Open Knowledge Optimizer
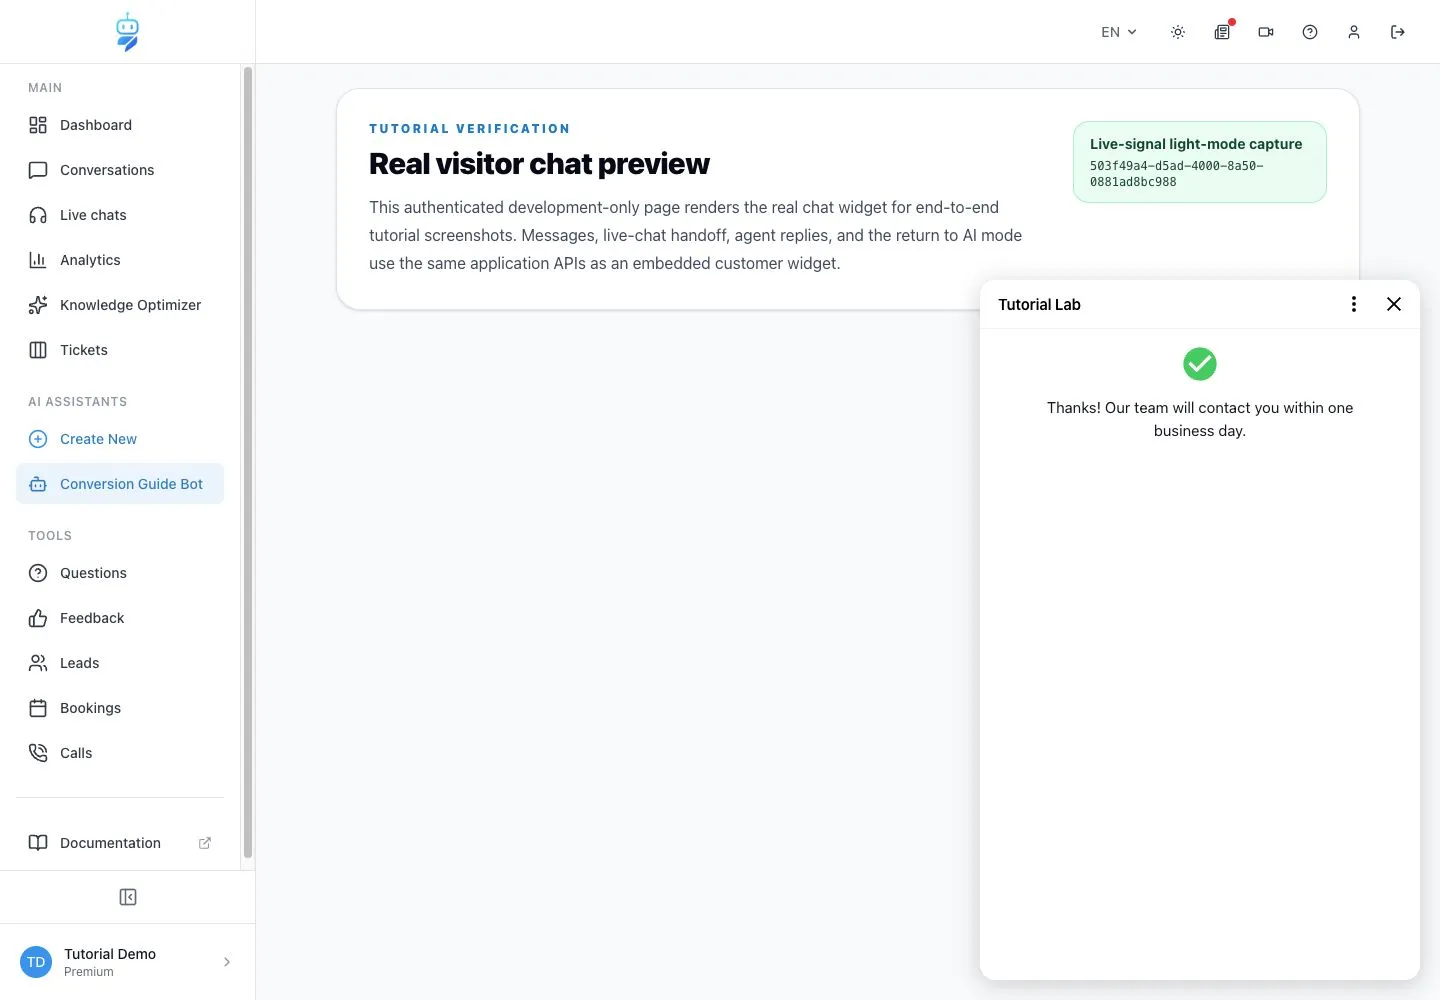 click(x=120, y=305)
